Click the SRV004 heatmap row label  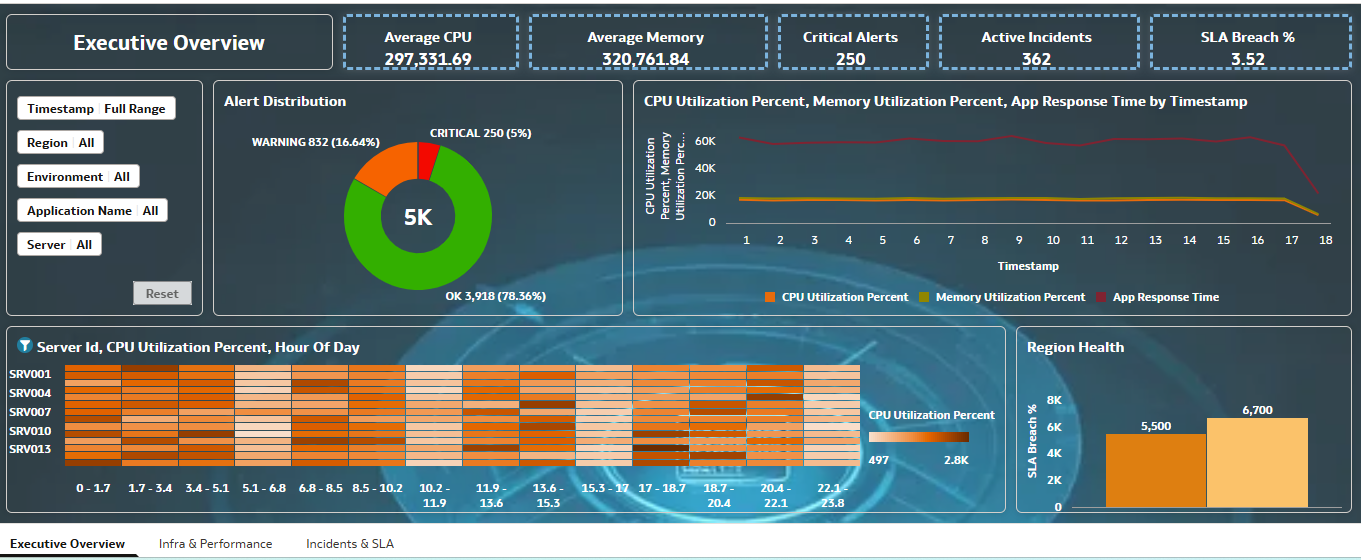[30, 393]
